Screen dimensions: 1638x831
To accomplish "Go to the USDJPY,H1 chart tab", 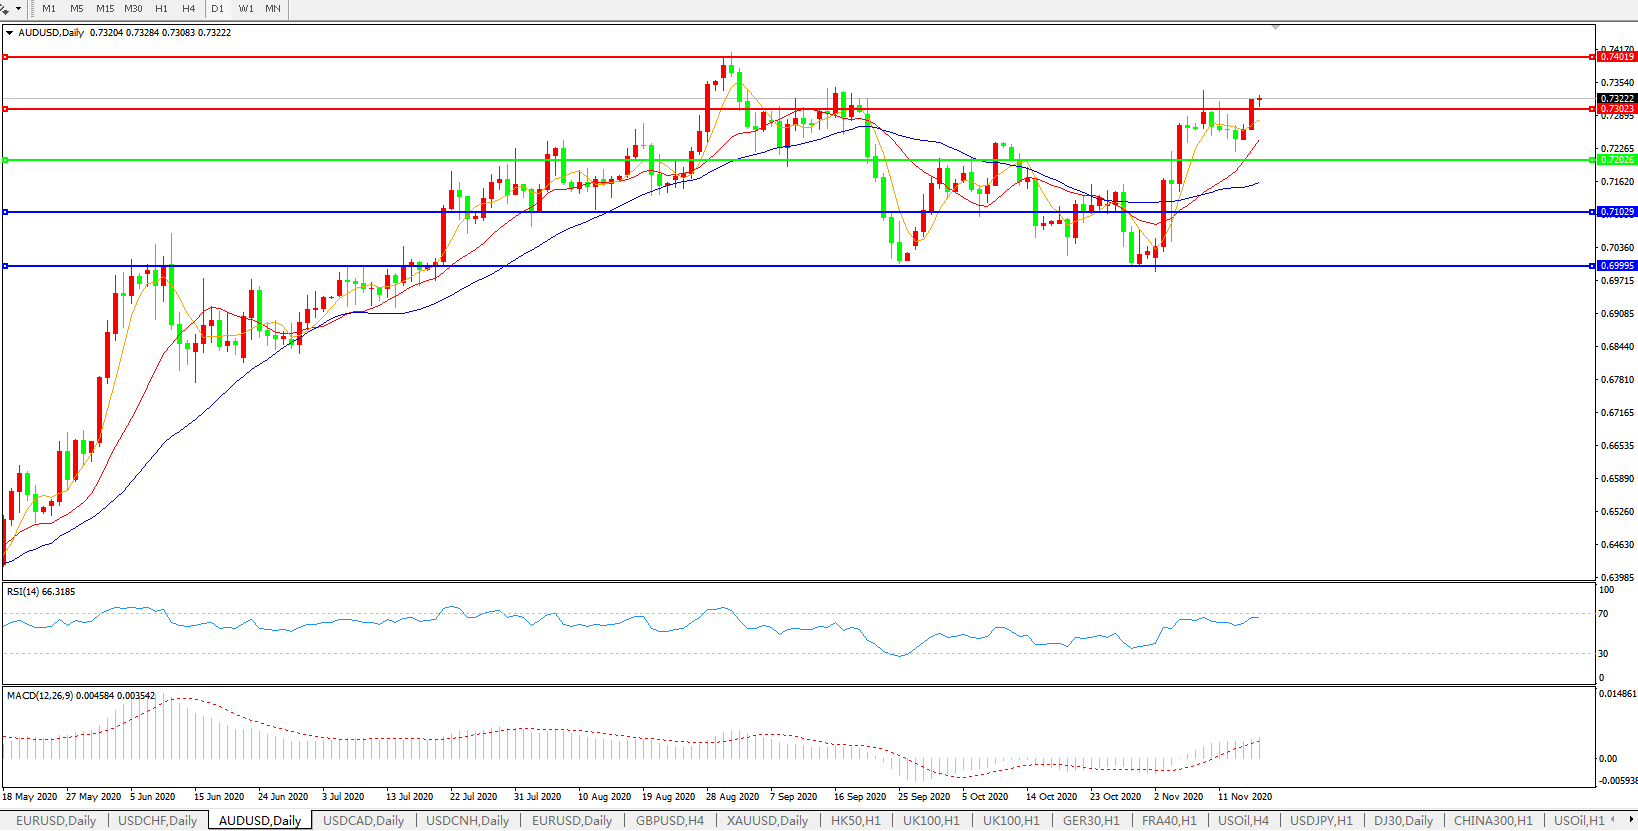I will (1320, 821).
